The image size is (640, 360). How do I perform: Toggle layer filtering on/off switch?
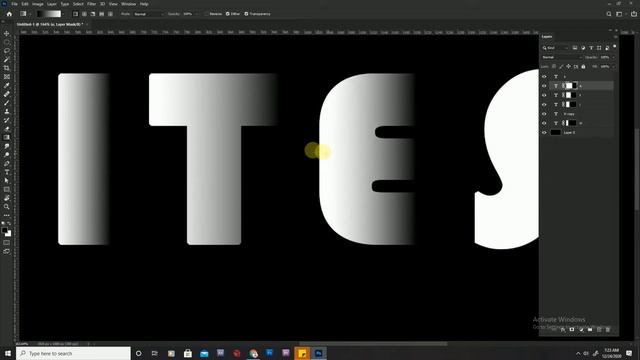tap(615, 47)
